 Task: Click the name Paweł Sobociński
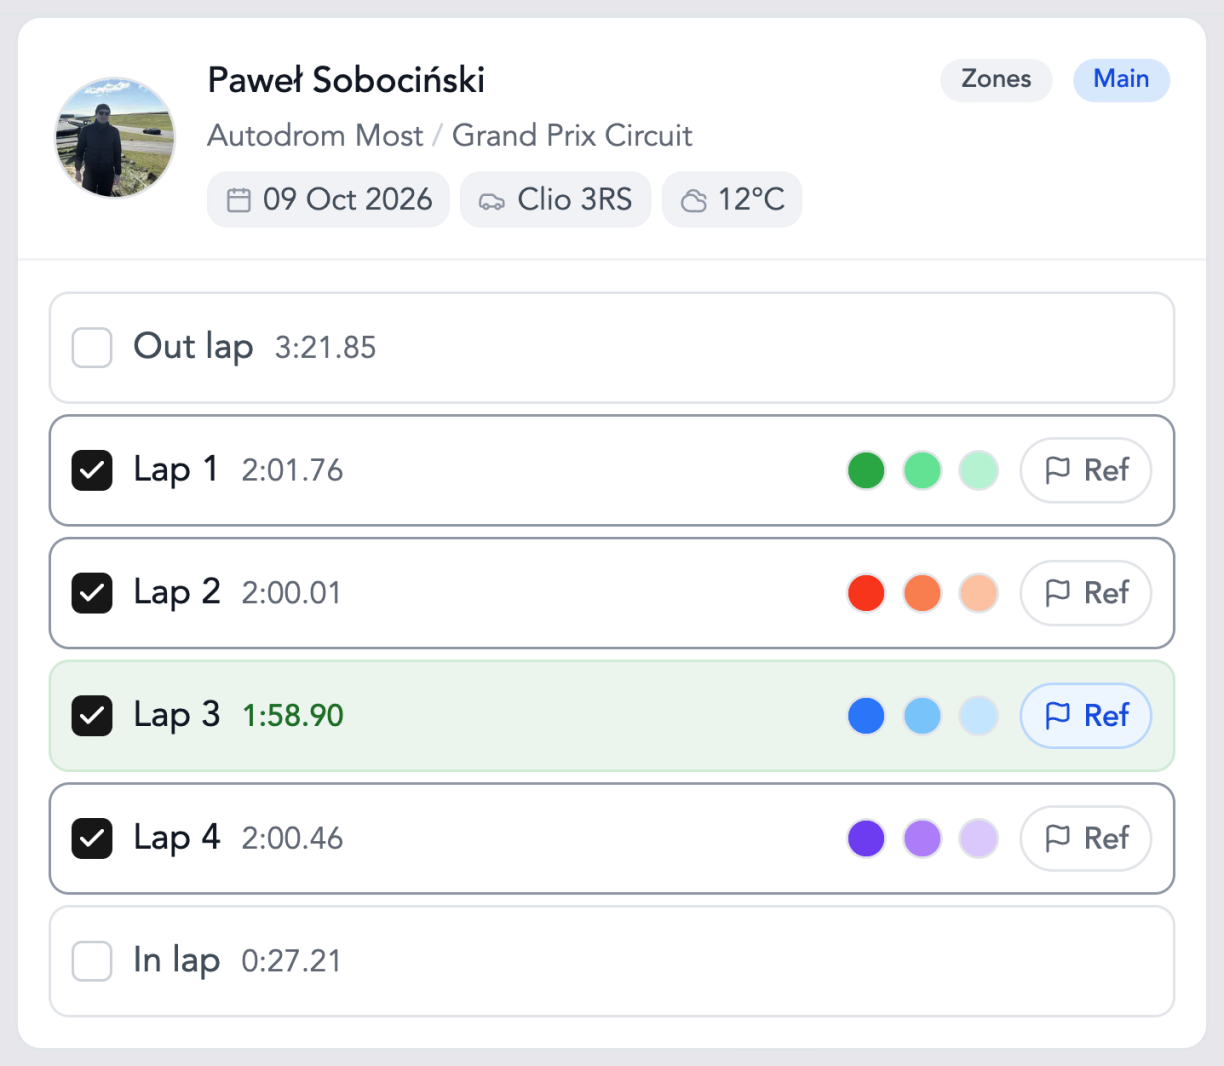(346, 80)
